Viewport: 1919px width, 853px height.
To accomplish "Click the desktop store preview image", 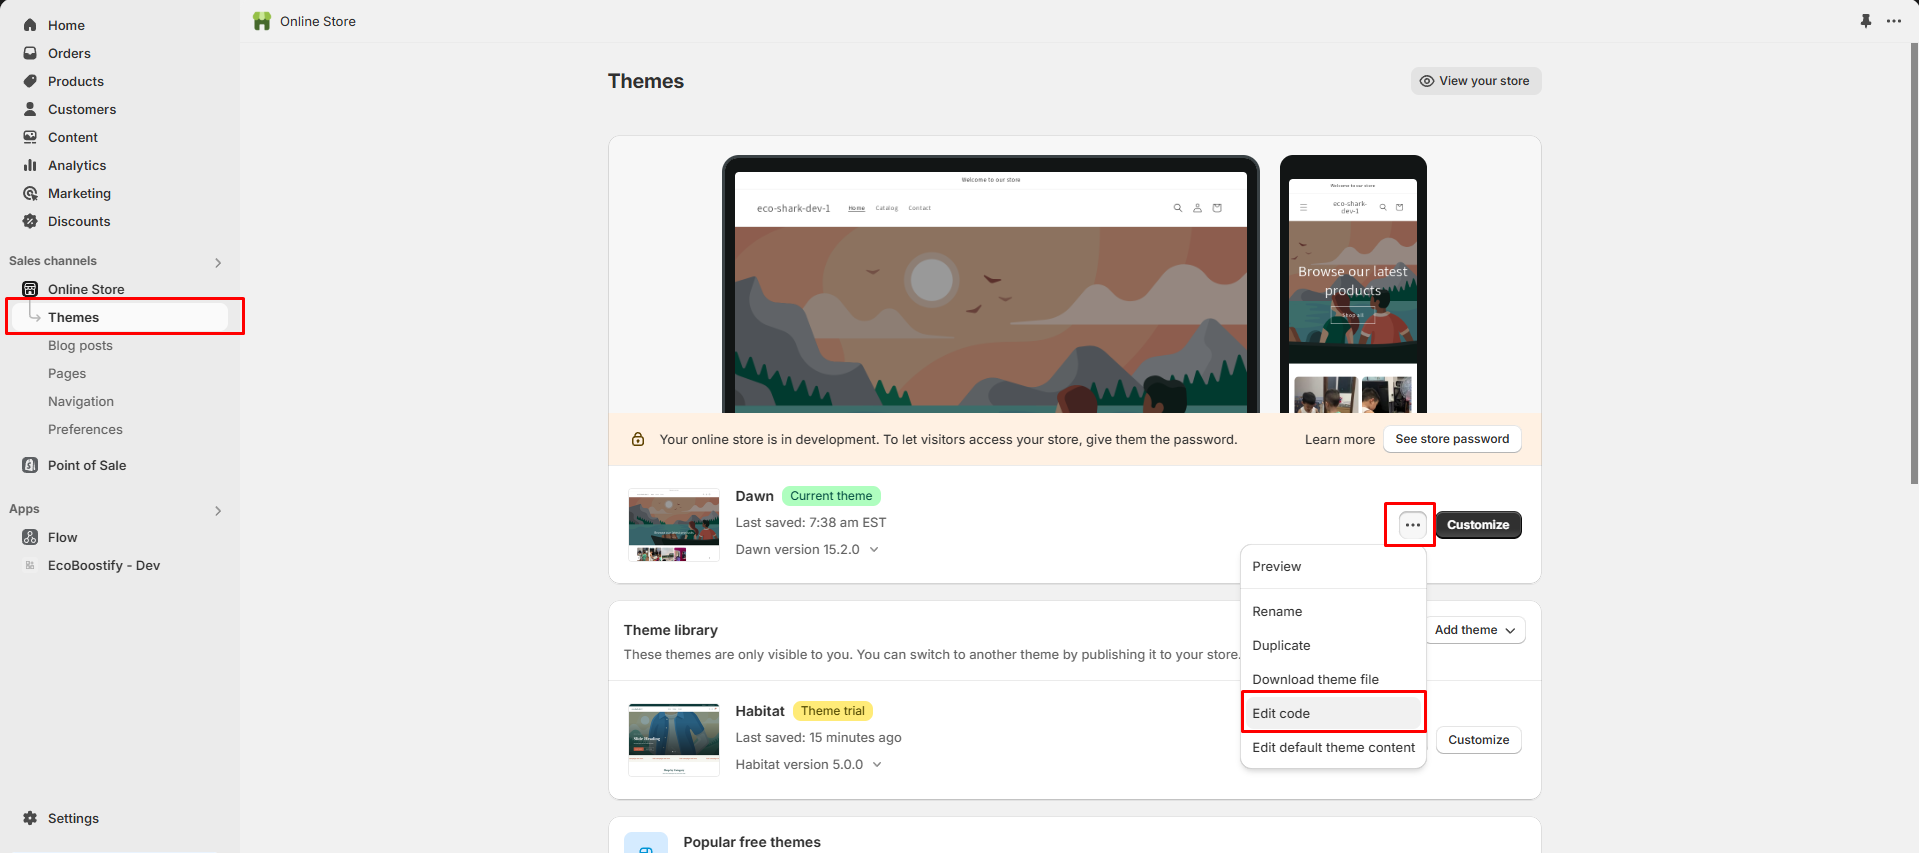I will pyautogui.click(x=991, y=285).
